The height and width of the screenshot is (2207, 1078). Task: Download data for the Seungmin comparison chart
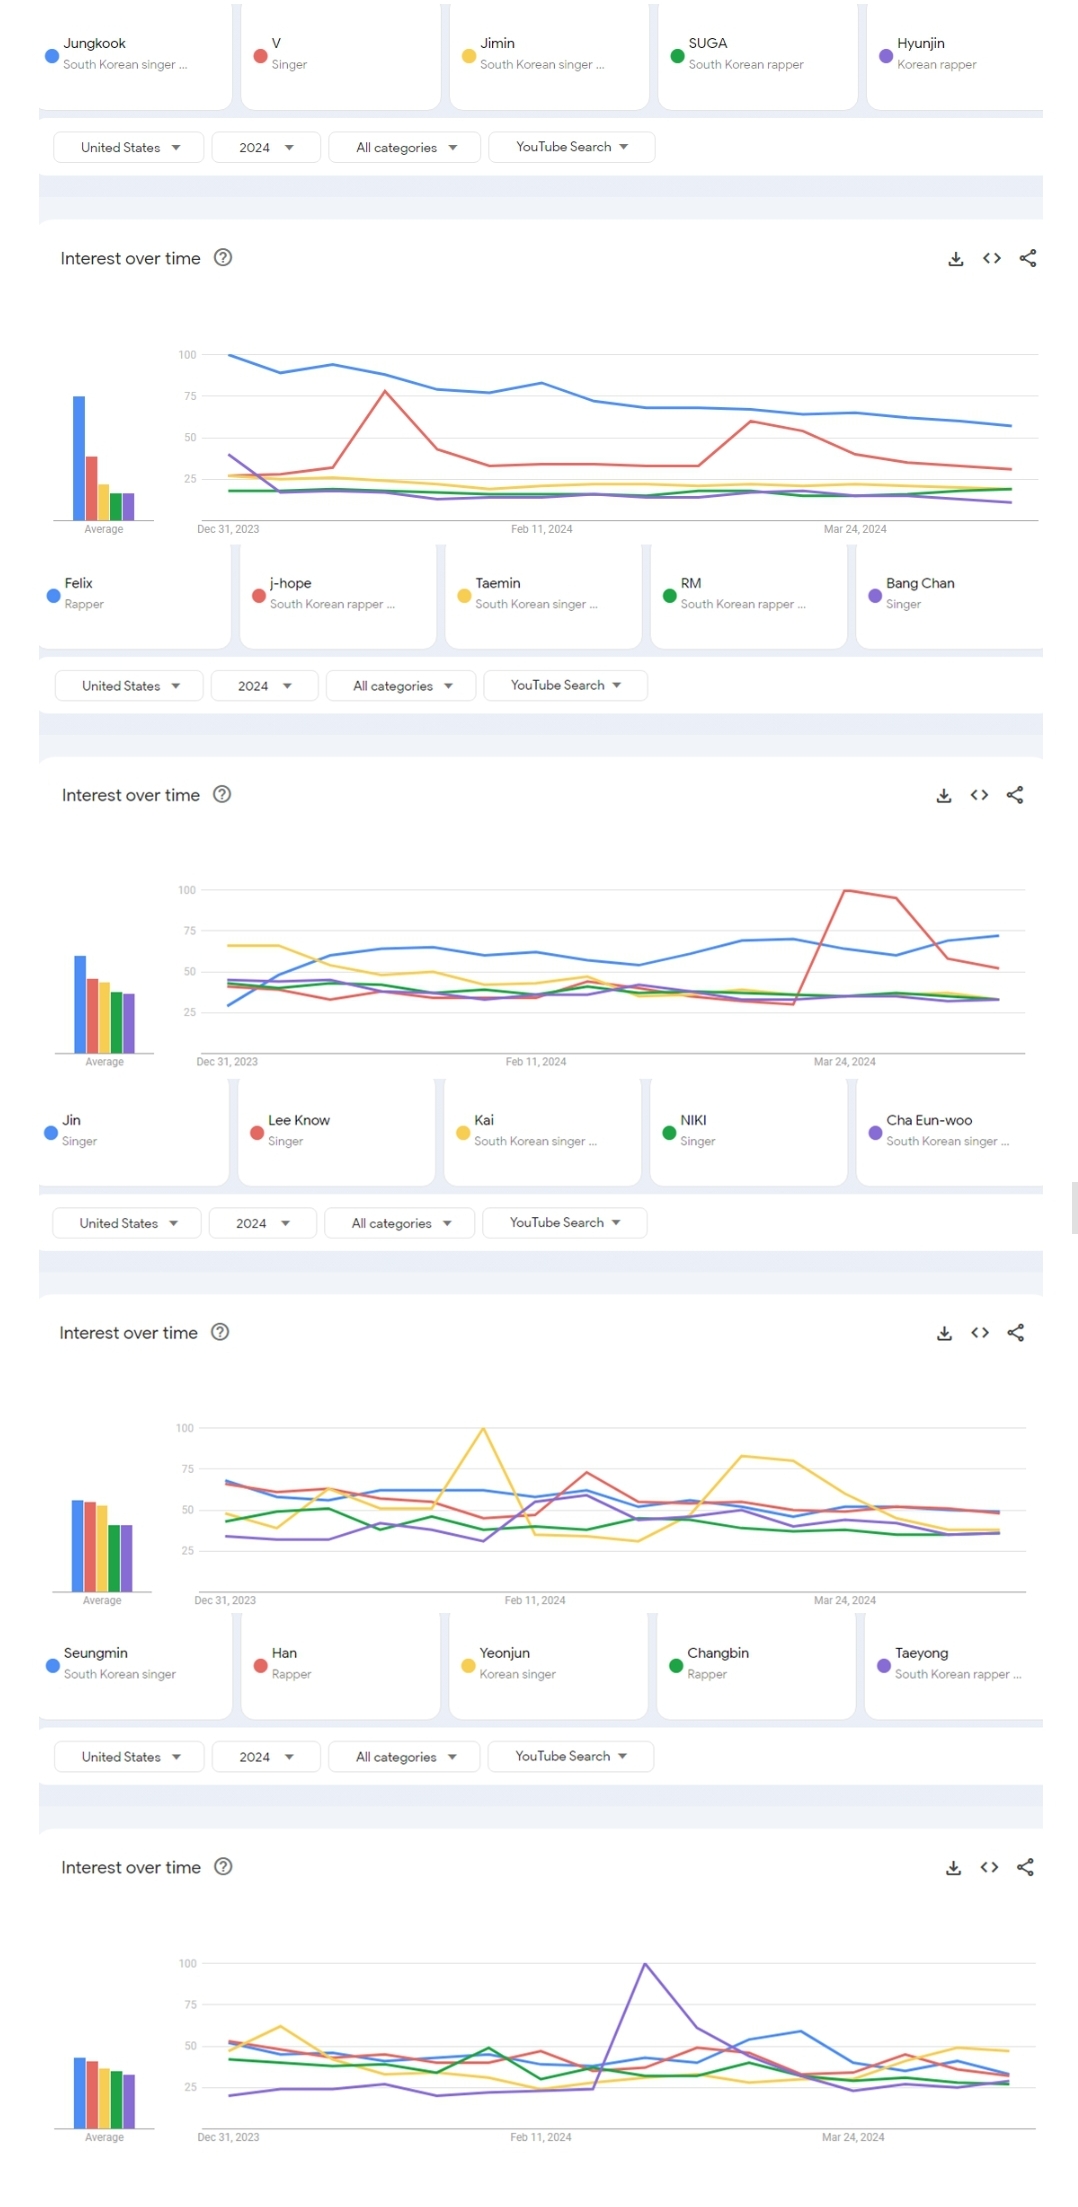click(x=953, y=1868)
